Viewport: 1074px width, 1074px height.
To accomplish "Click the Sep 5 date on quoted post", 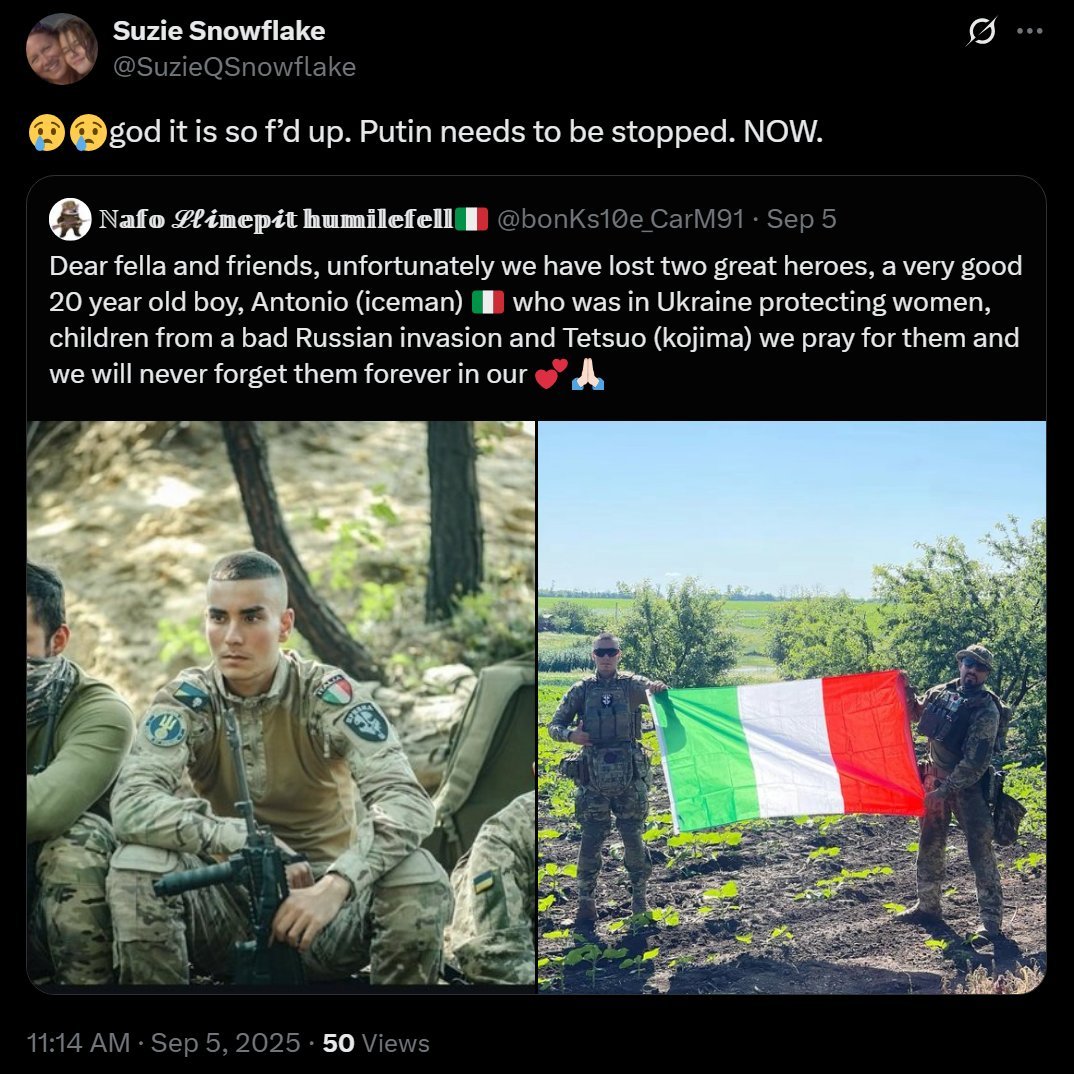I will [801, 219].
